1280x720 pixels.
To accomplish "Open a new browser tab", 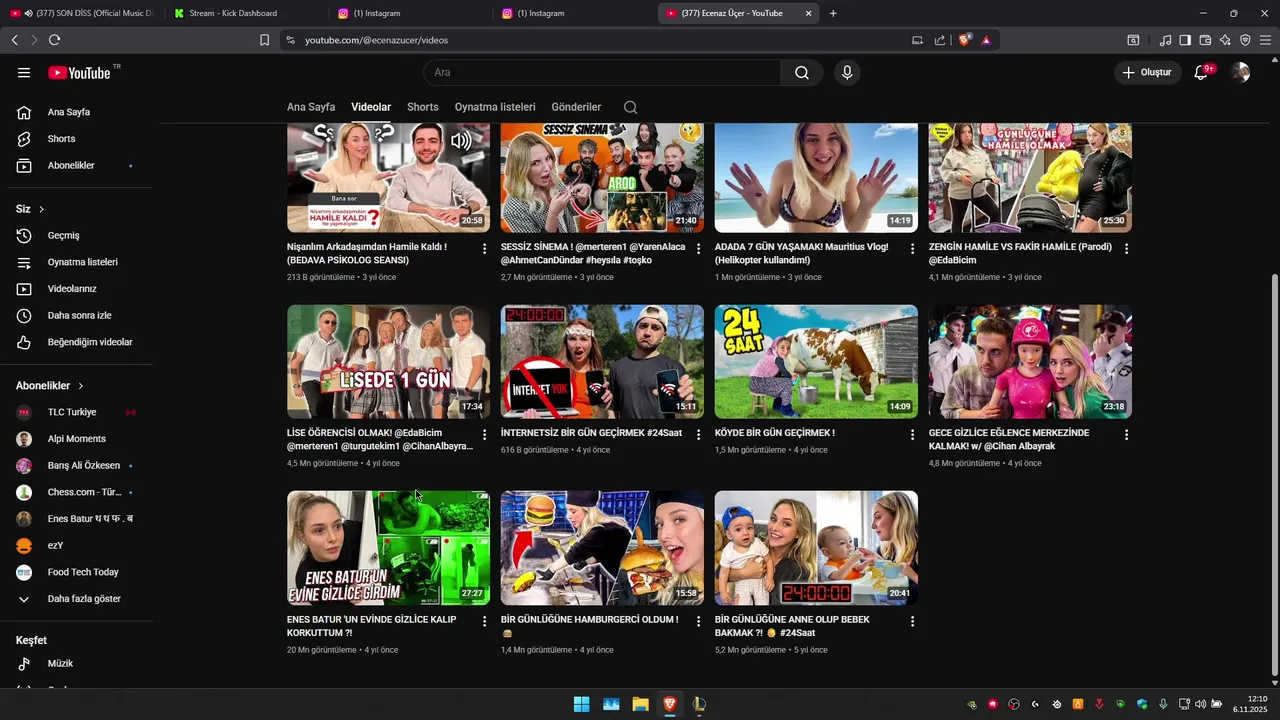I will (833, 13).
